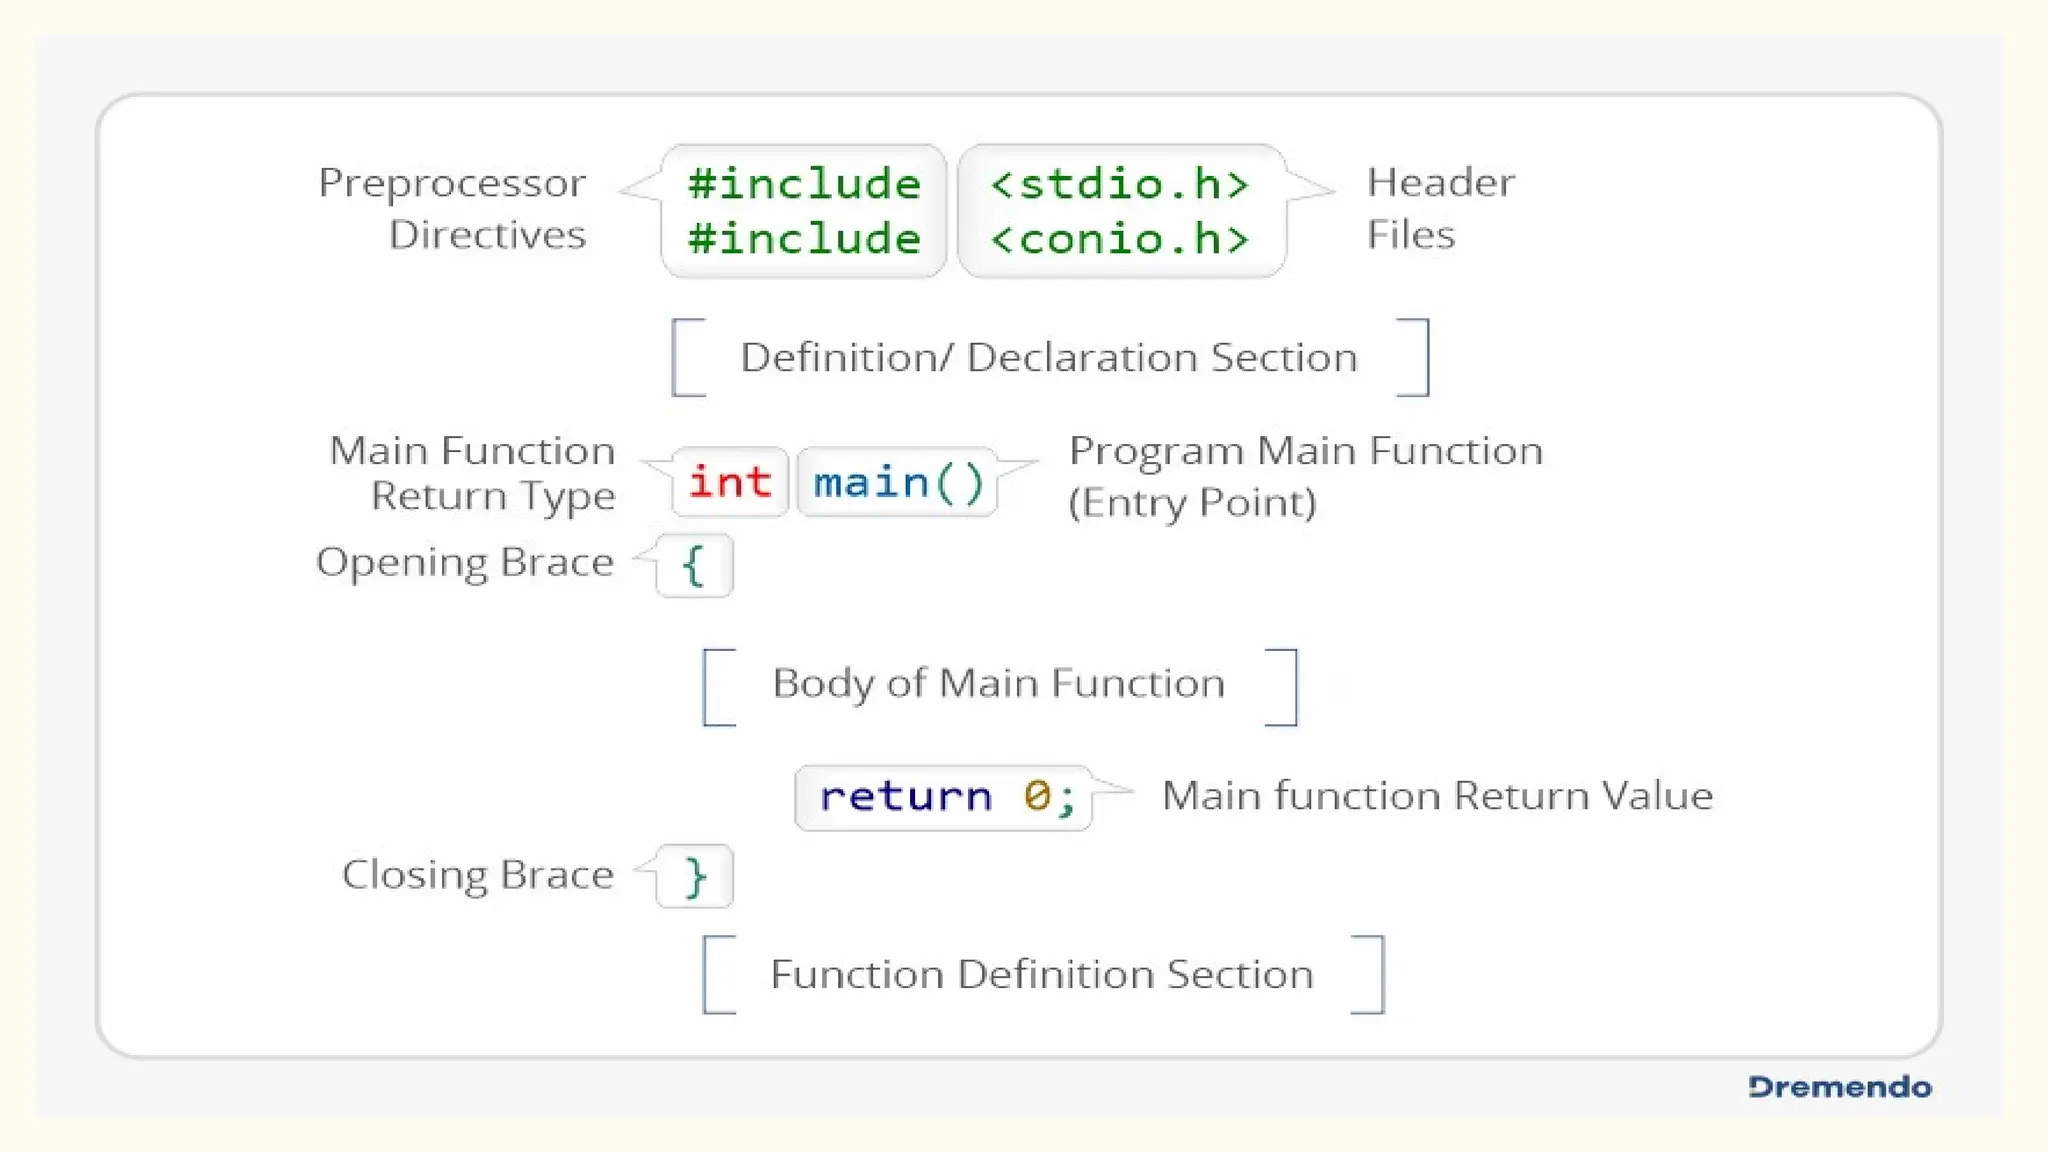Viewport: 2048px width, 1152px height.
Task: Click the Main Function Return Type label
Action: [472, 474]
